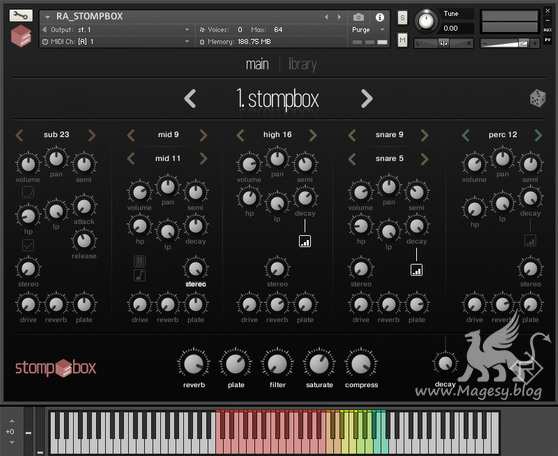Select the previous sample before mid 9
The height and width of the screenshot is (456, 558).
(131, 135)
